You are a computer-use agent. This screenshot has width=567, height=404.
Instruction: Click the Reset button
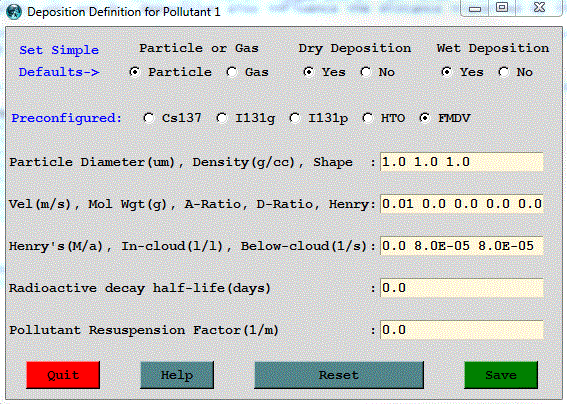click(339, 375)
